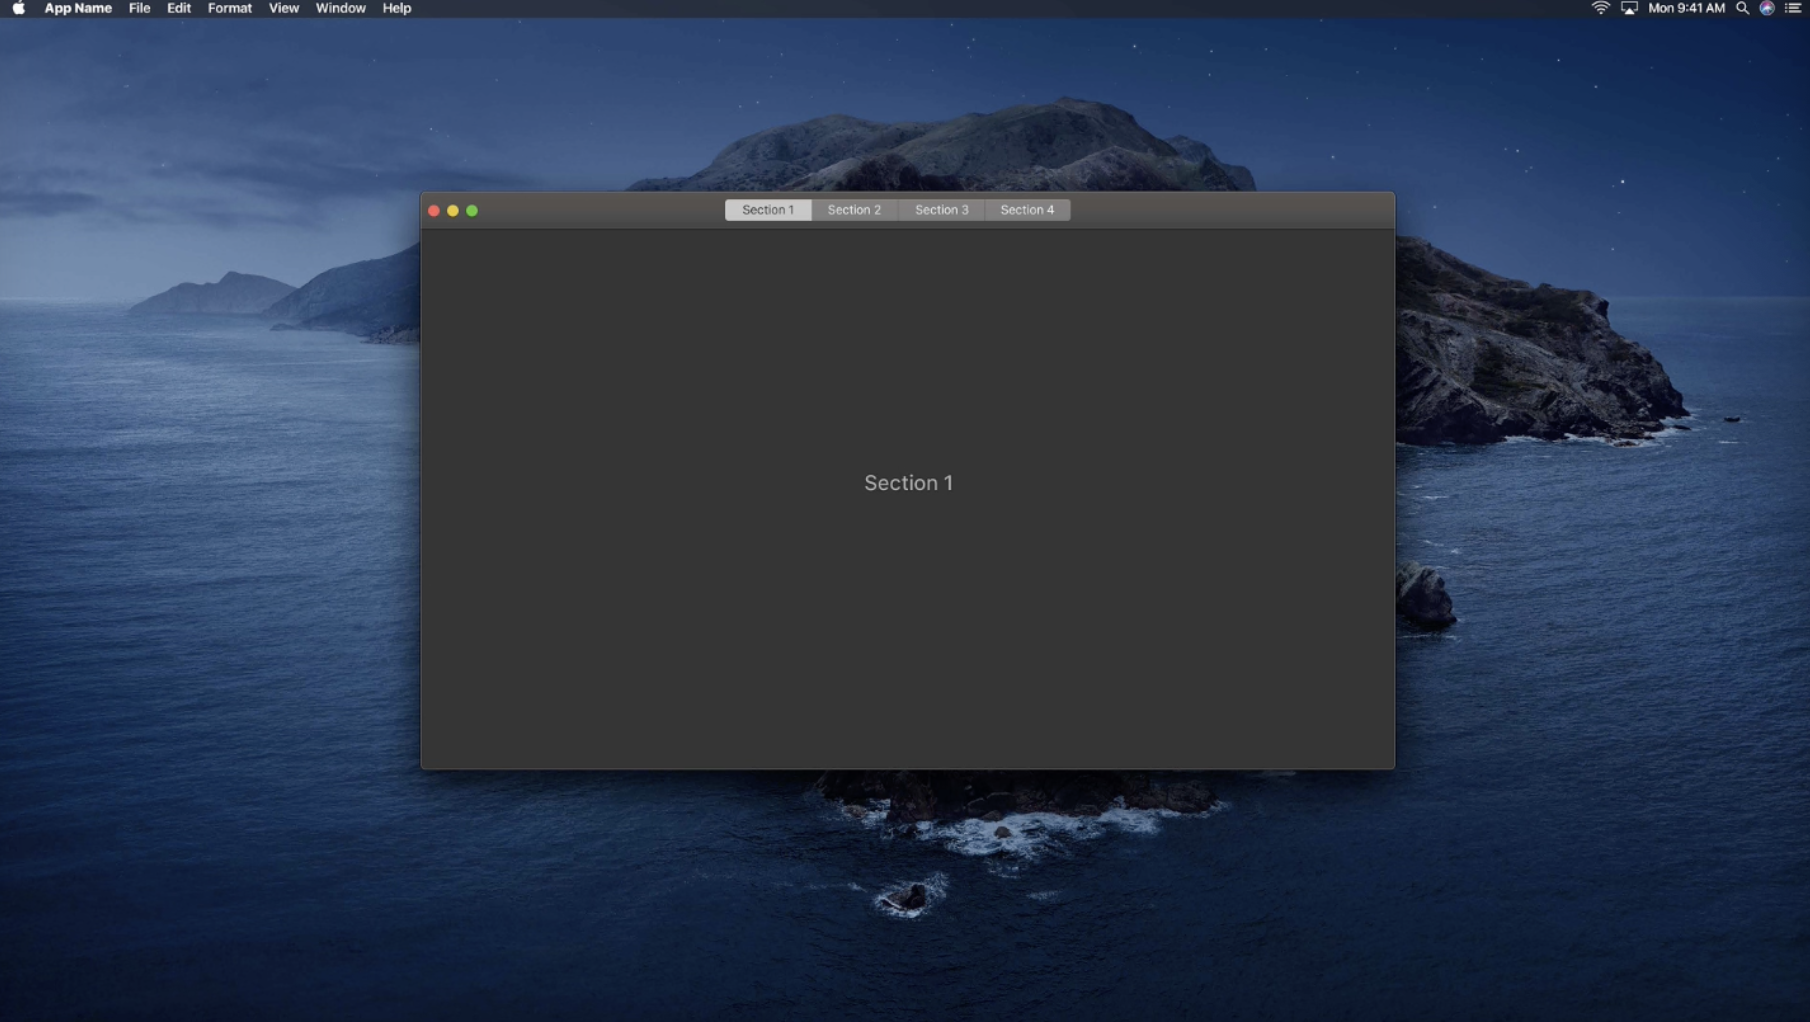The width and height of the screenshot is (1810, 1022).
Task: Select the Section 1 segment
Action: [767, 210]
